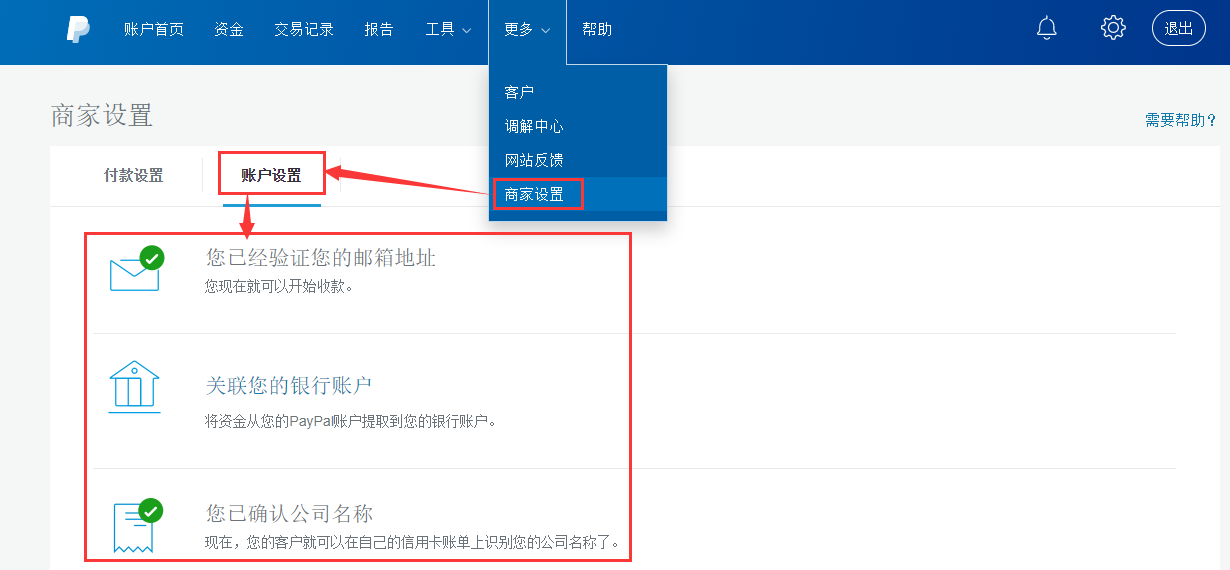Click the 退出 logout button
The image size is (1230, 570).
pyautogui.click(x=1179, y=28)
